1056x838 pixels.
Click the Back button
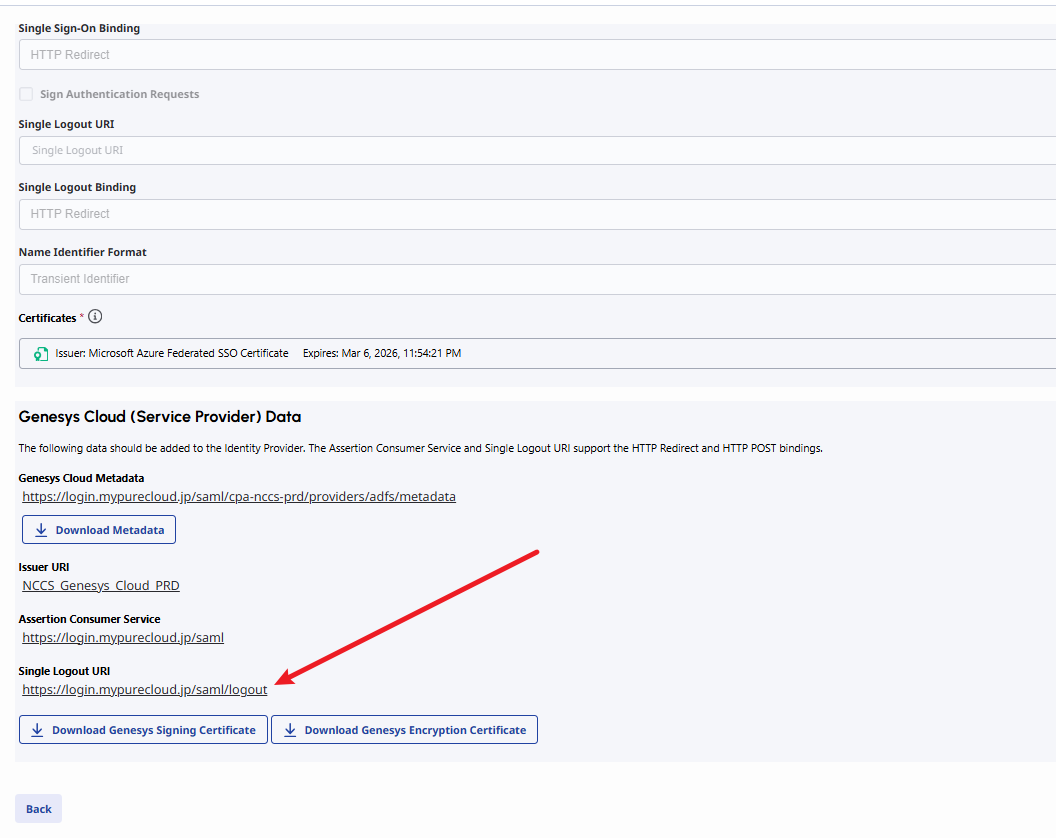coord(38,808)
